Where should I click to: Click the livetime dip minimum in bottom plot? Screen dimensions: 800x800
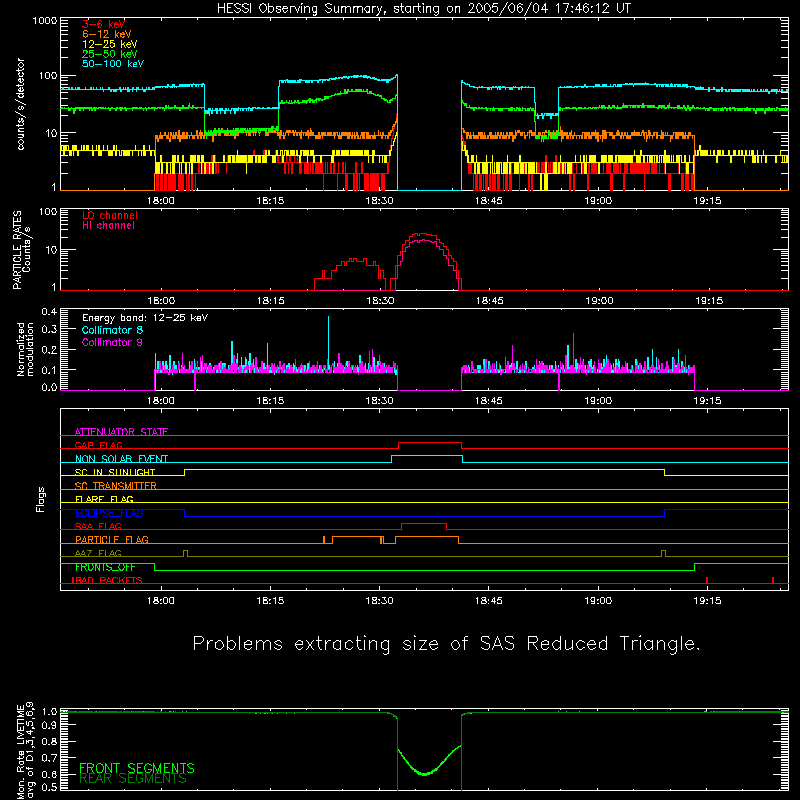point(424,774)
